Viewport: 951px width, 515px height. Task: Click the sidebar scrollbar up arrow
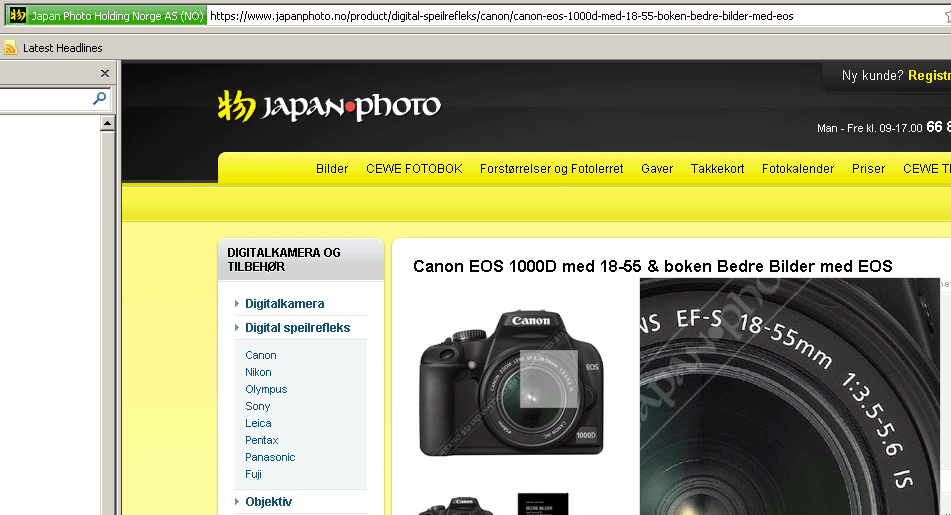coord(107,123)
